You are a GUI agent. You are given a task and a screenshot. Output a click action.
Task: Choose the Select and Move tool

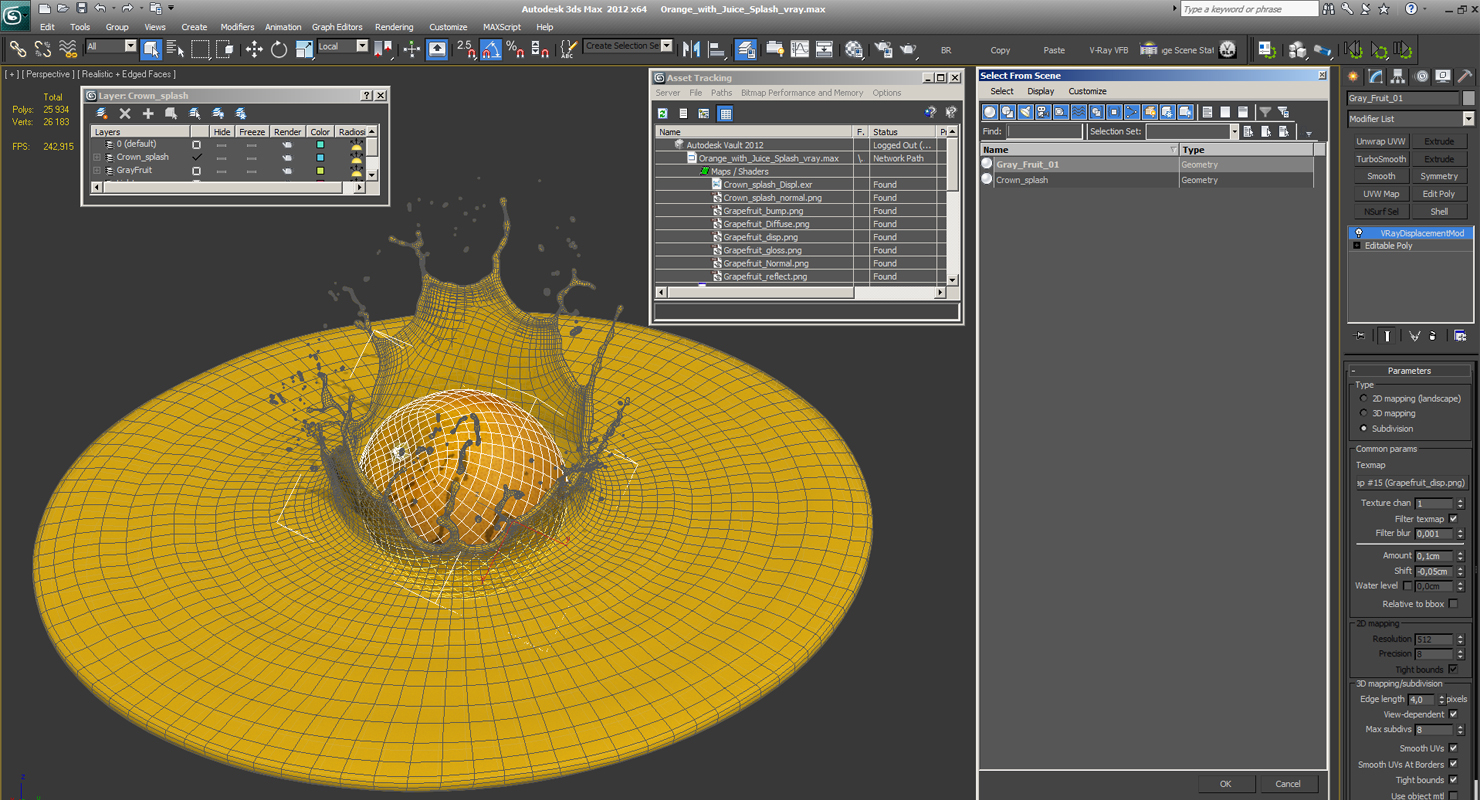tap(254, 48)
